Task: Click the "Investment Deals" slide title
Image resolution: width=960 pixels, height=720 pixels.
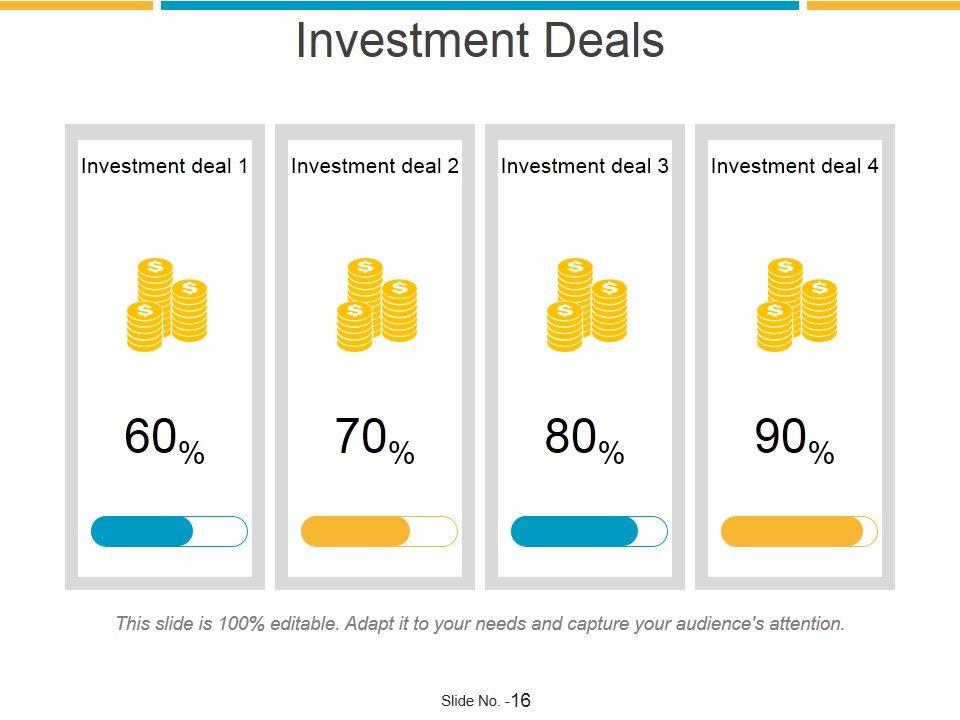Action: 480,42
